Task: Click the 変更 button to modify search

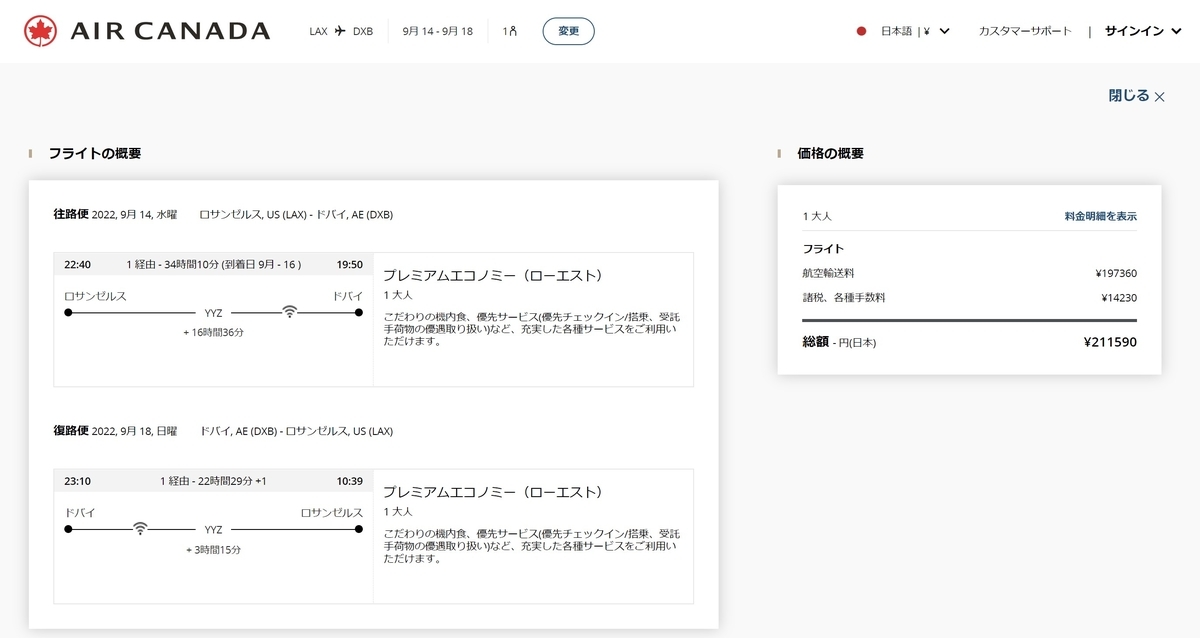Action: [x=568, y=31]
